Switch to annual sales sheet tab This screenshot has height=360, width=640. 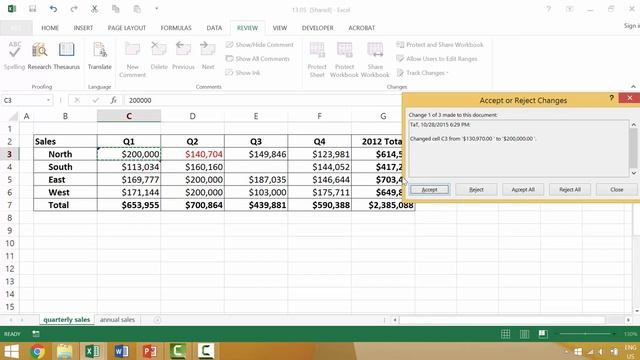coord(117,320)
